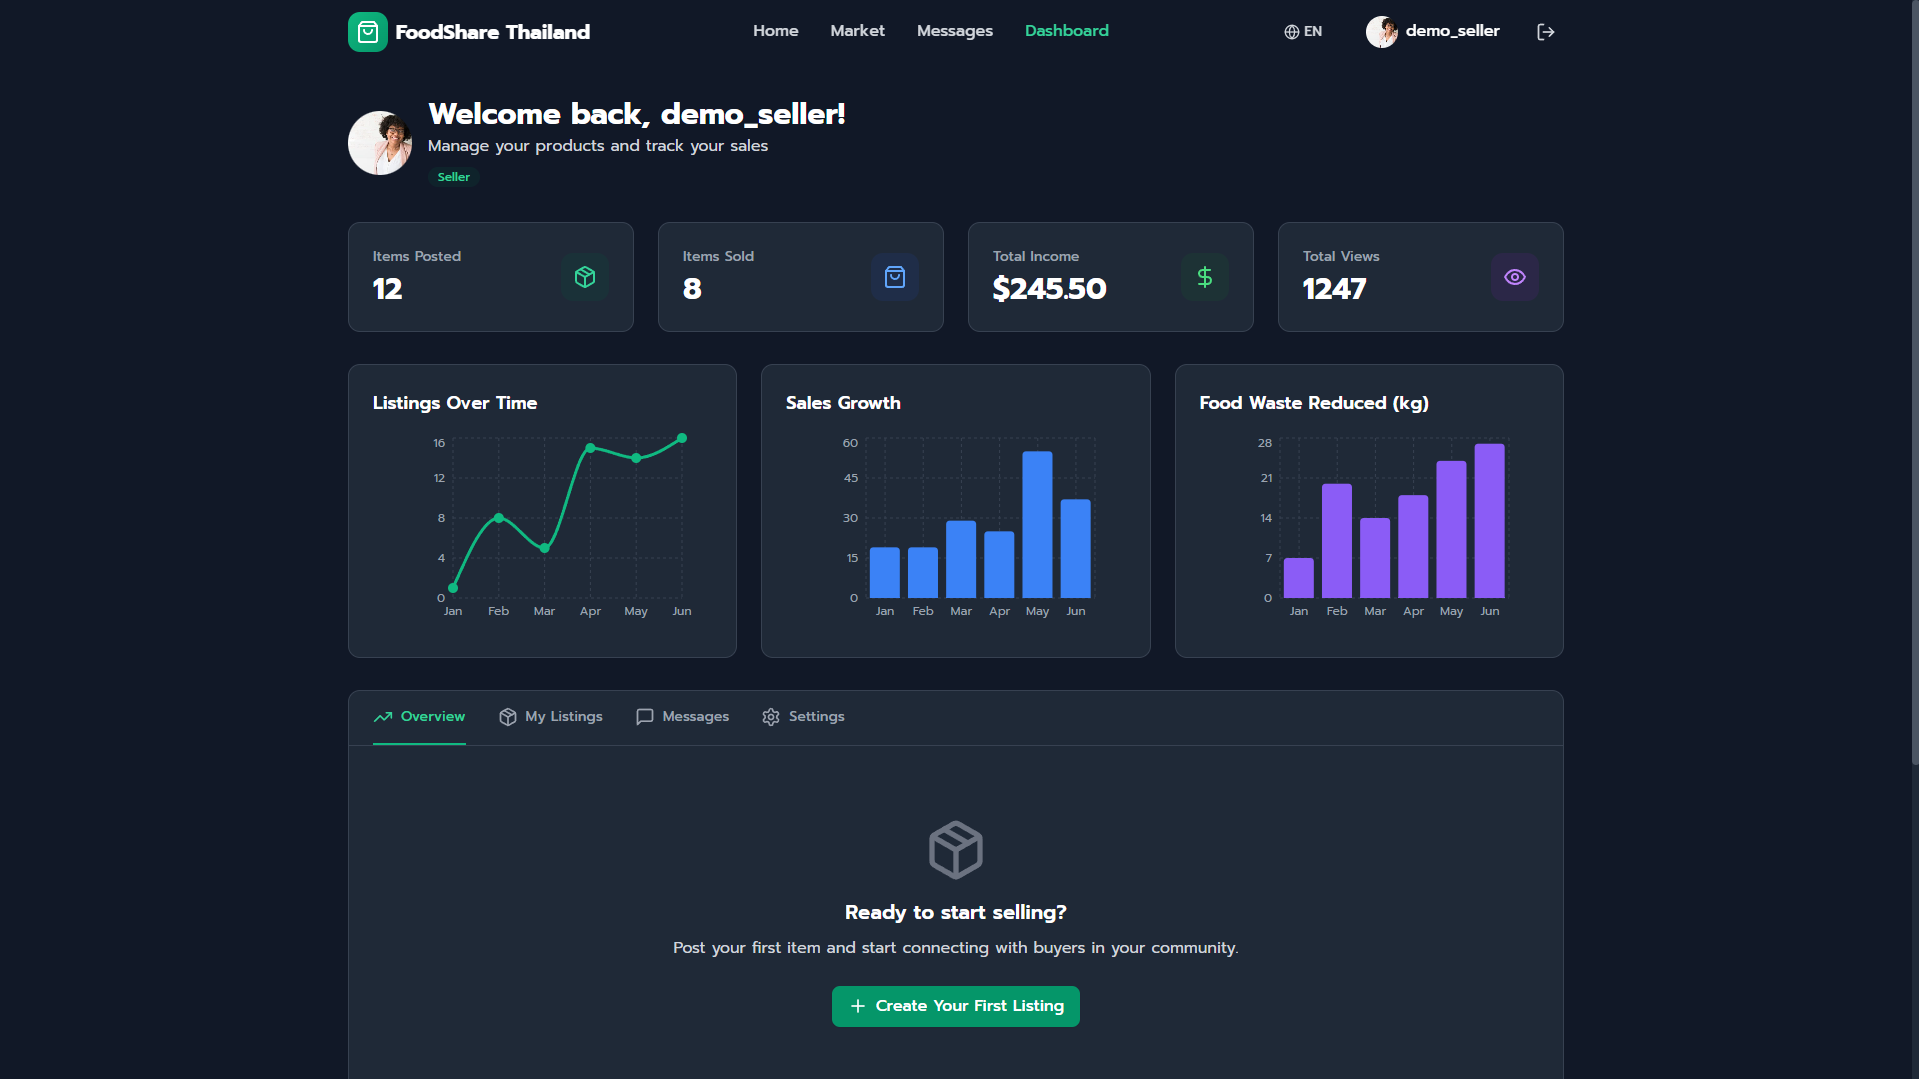Click the demo_seller account name
The image size is (1919, 1079).
coord(1452,31)
